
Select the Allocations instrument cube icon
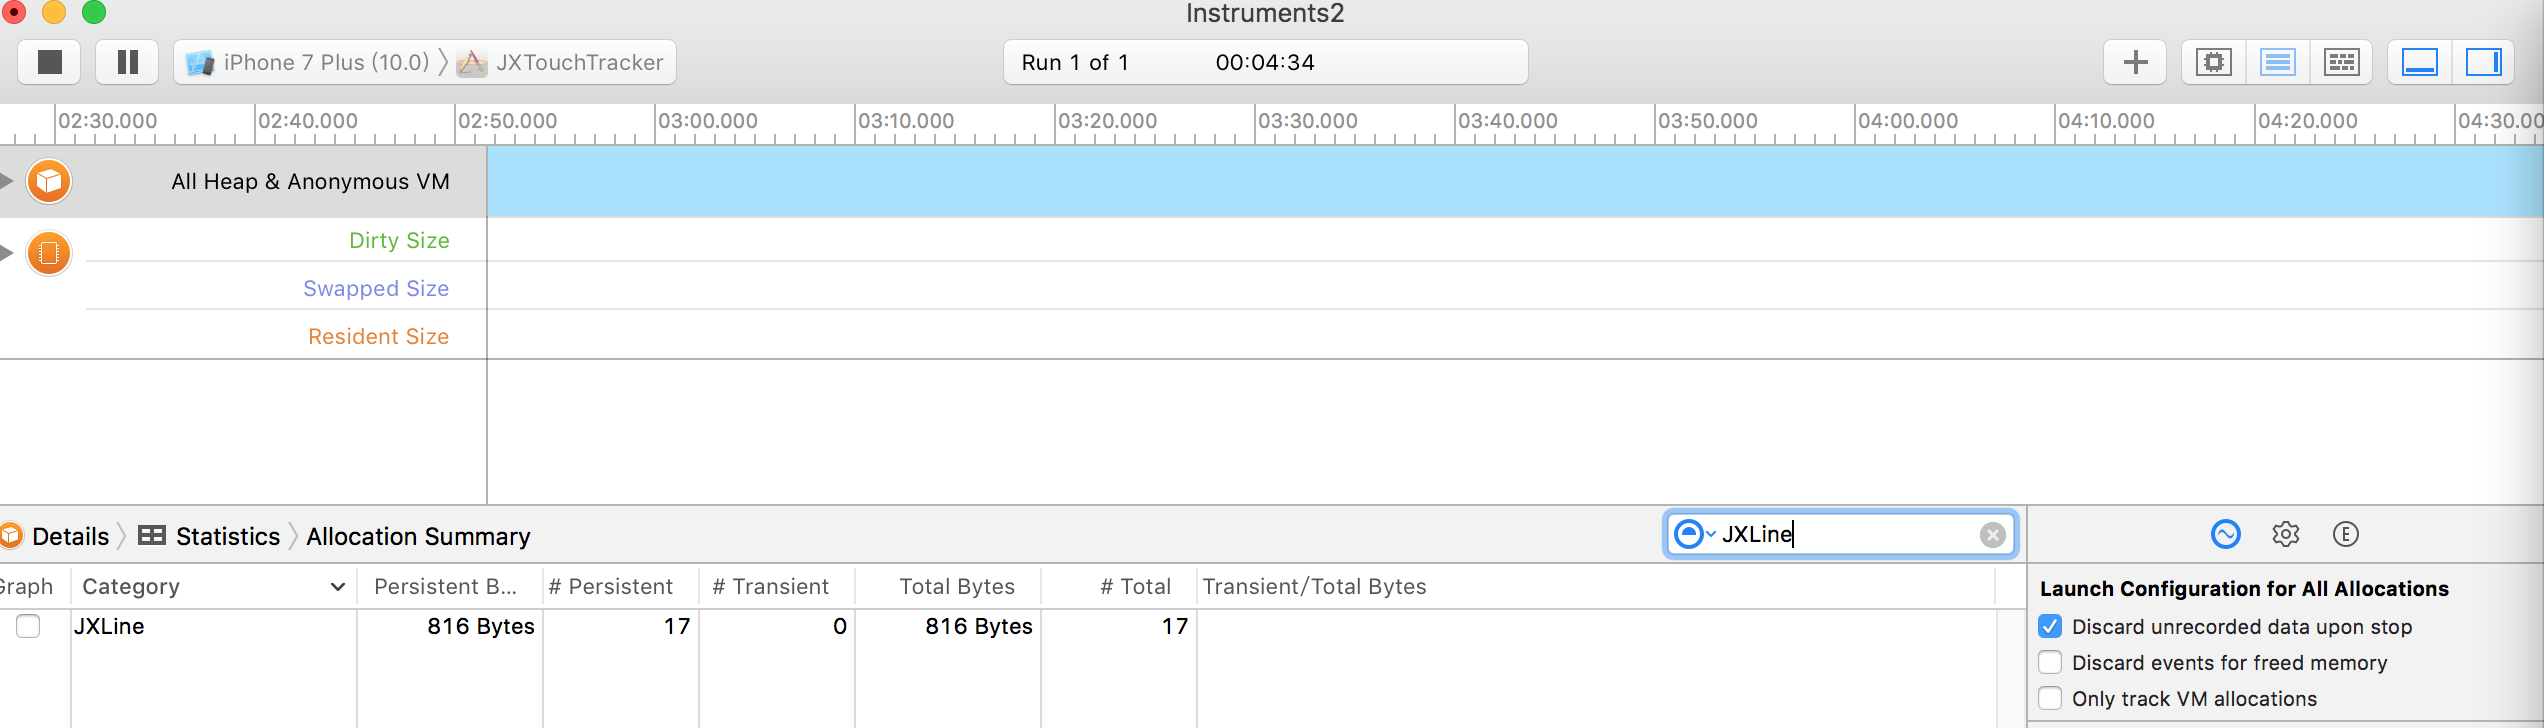(x=48, y=181)
